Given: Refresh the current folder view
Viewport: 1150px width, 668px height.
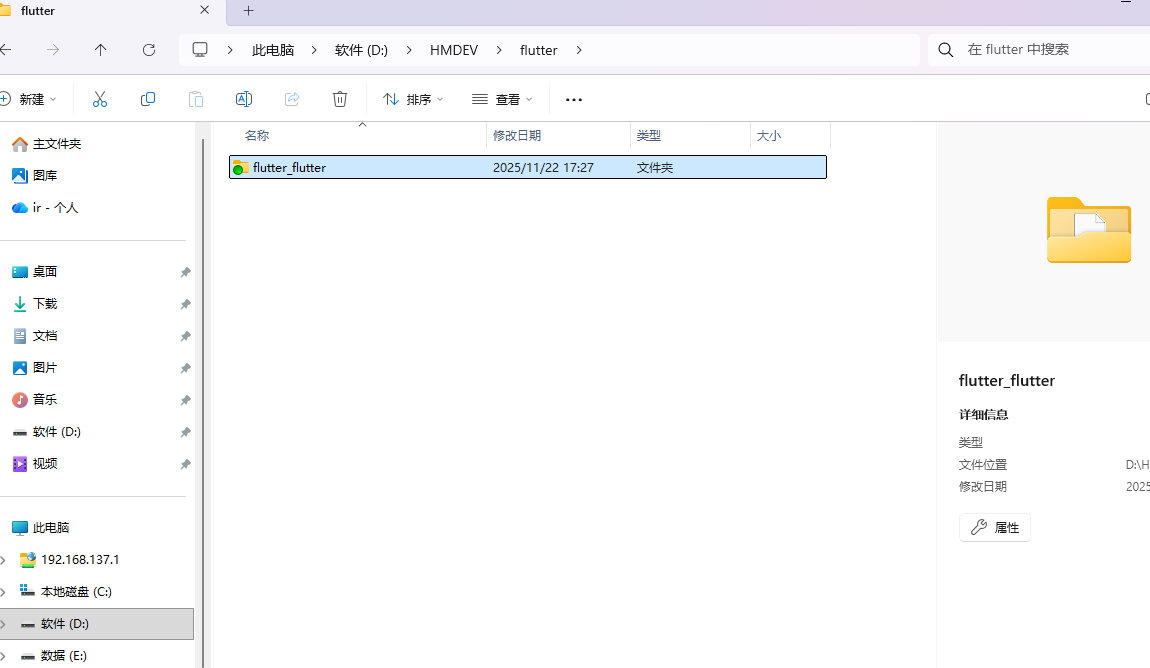Looking at the screenshot, I should [x=149, y=50].
